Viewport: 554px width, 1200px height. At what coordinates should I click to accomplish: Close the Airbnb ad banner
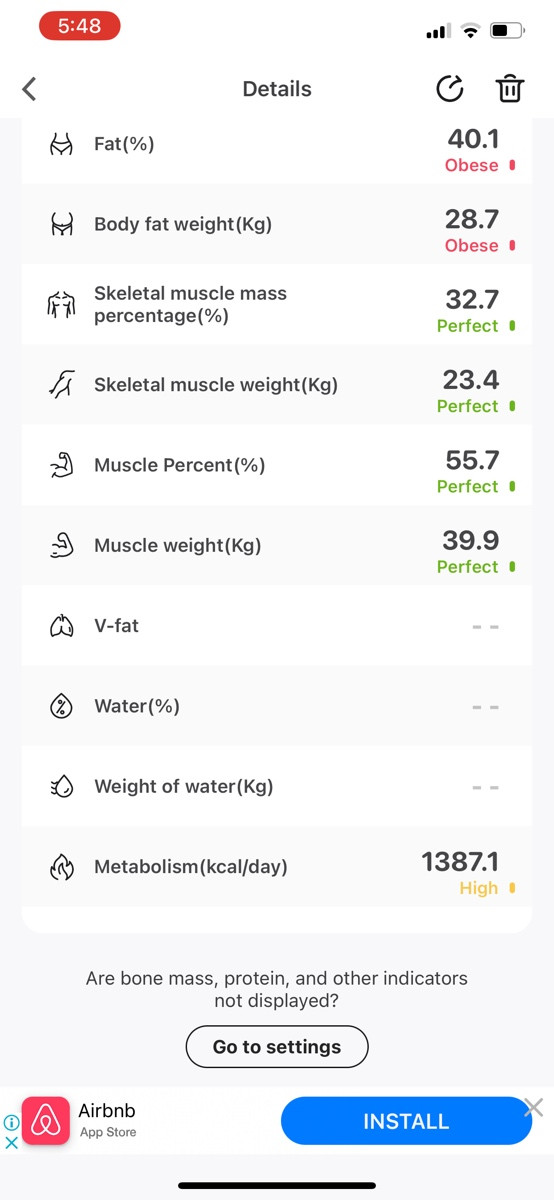[534, 1107]
